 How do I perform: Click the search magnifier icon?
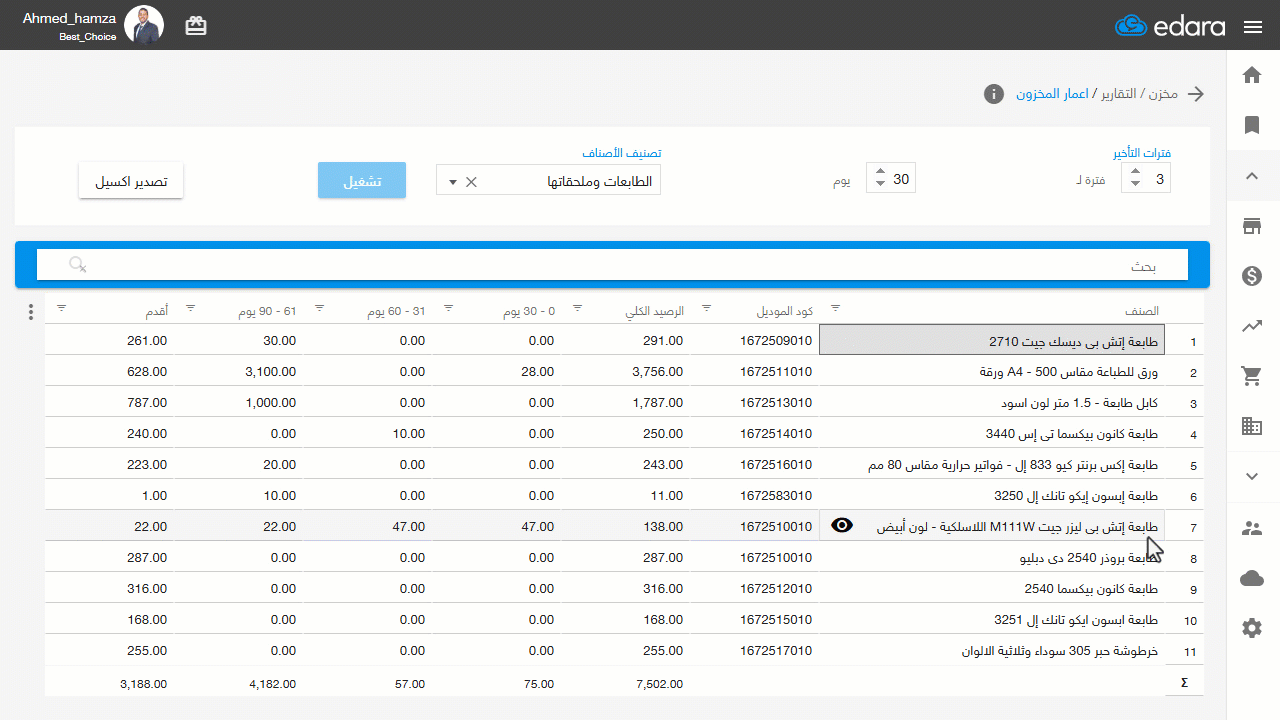77,265
